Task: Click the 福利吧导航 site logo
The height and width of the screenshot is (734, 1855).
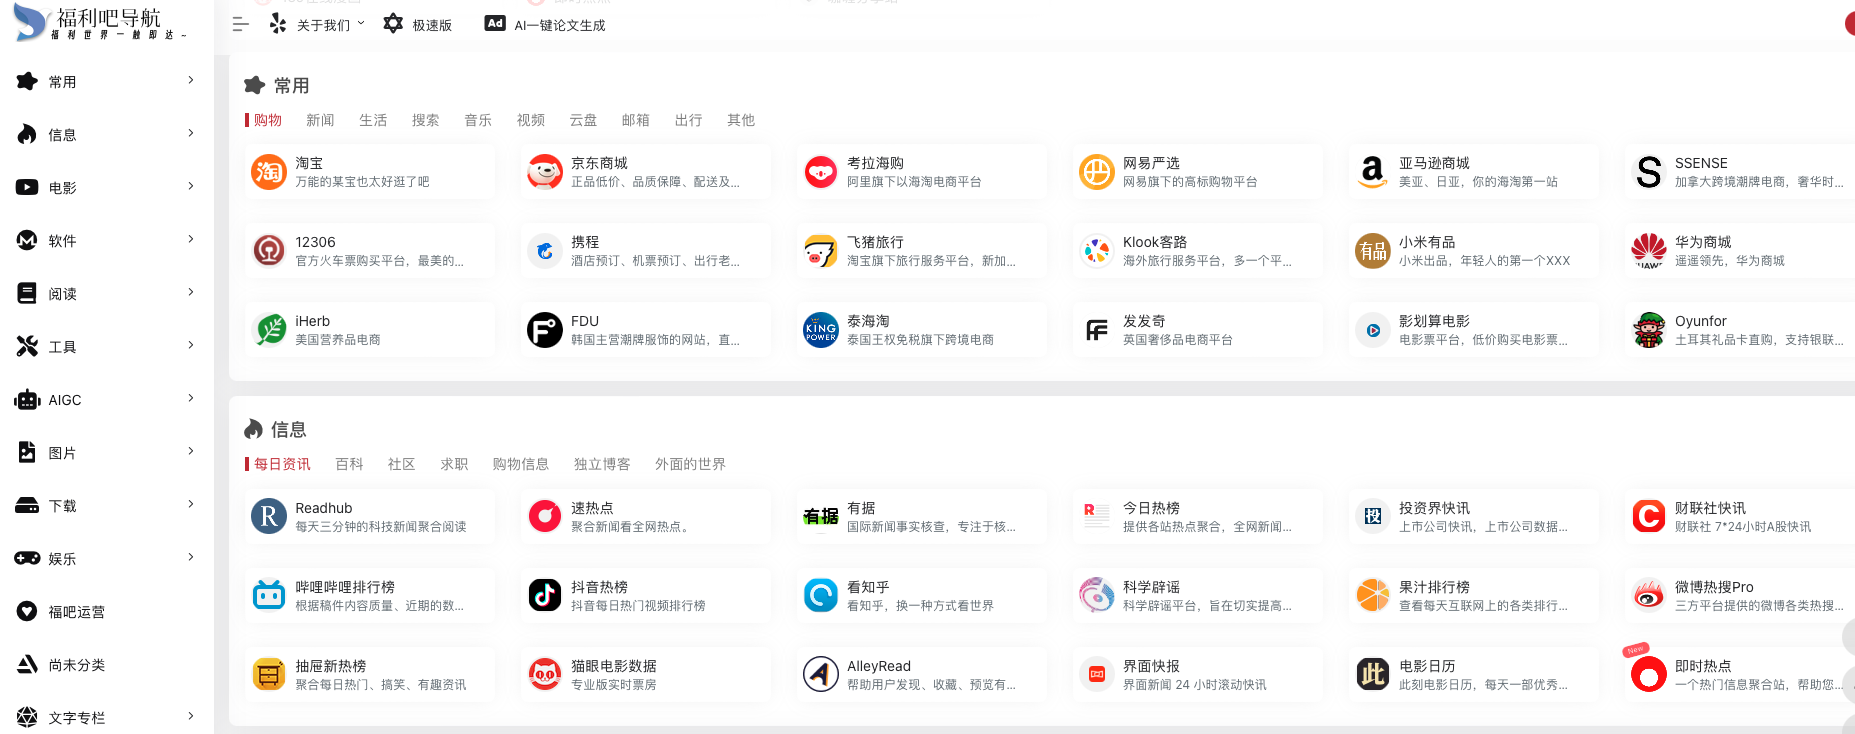Action: (x=100, y=22)
